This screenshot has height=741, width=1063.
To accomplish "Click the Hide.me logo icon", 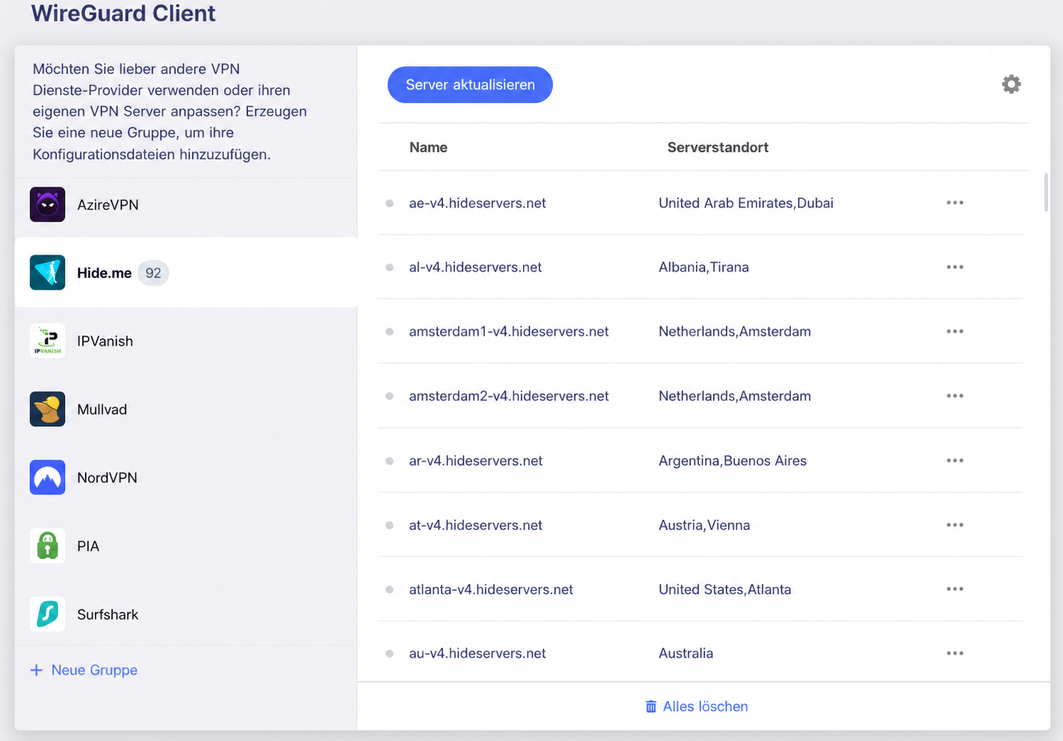I will click(x=47, y=273).
